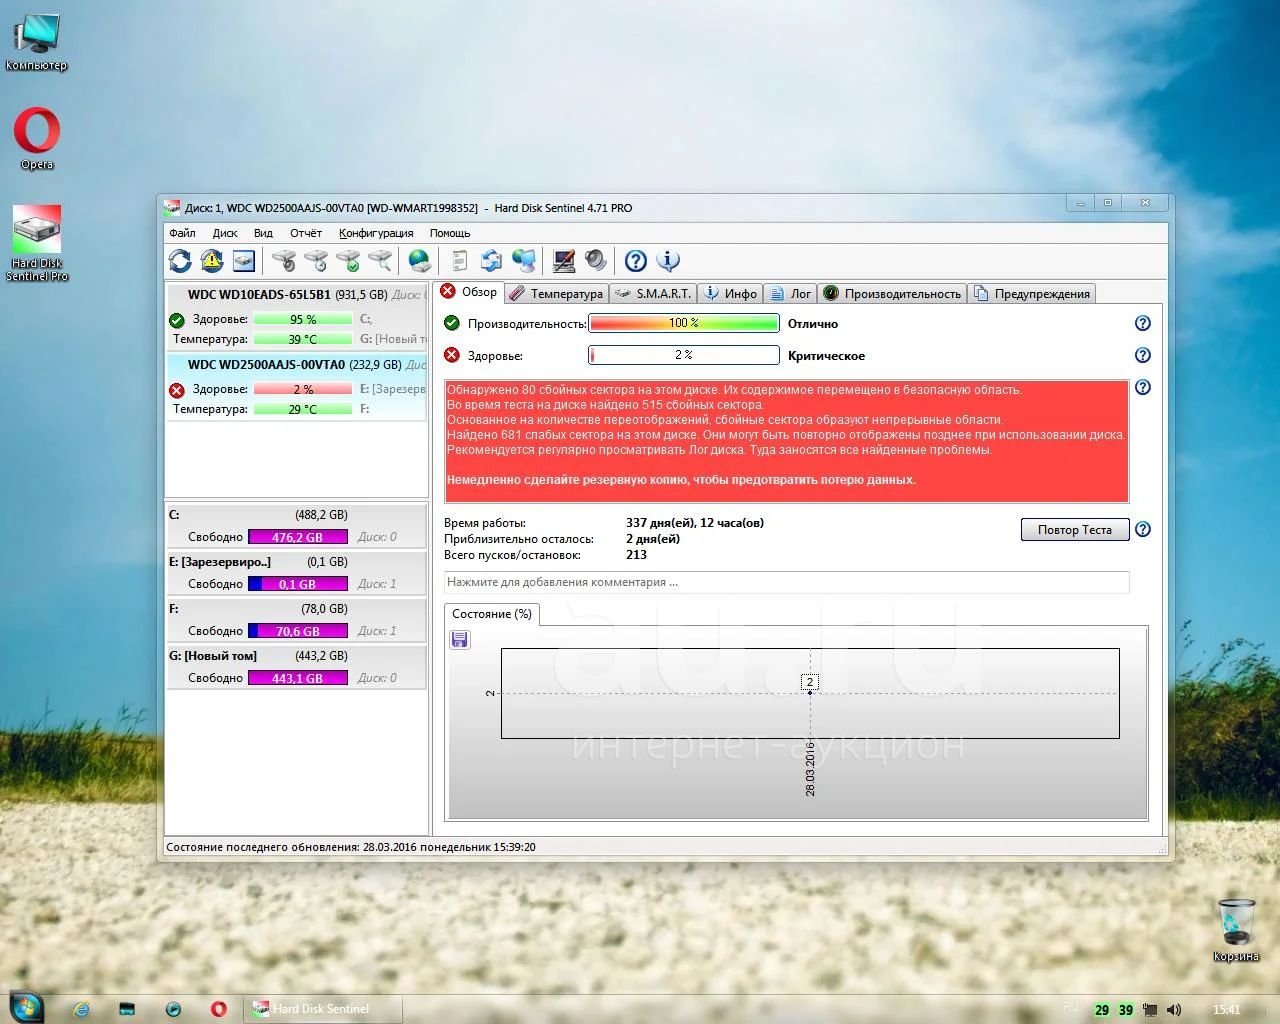Open Корзина recycle bin on desktop
This screenshot has height=1024, width=1280.
(1236, 929)
